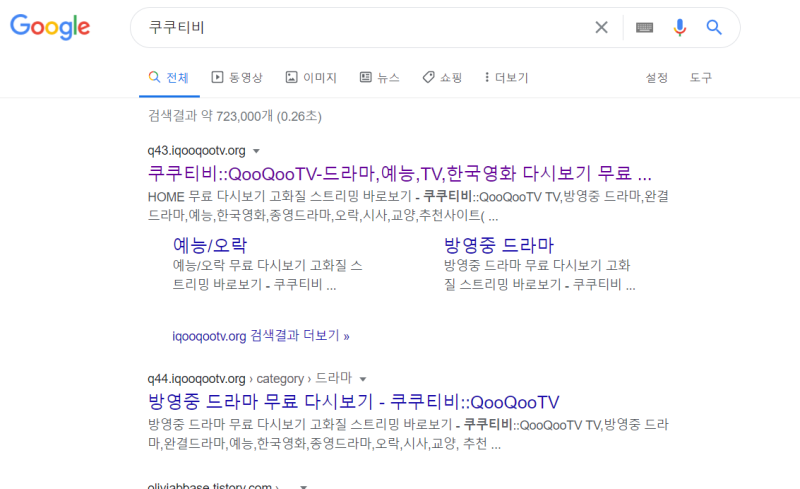Clear the search box with X icon
This screenshot has width=800, height=489.
coord(602,28)
